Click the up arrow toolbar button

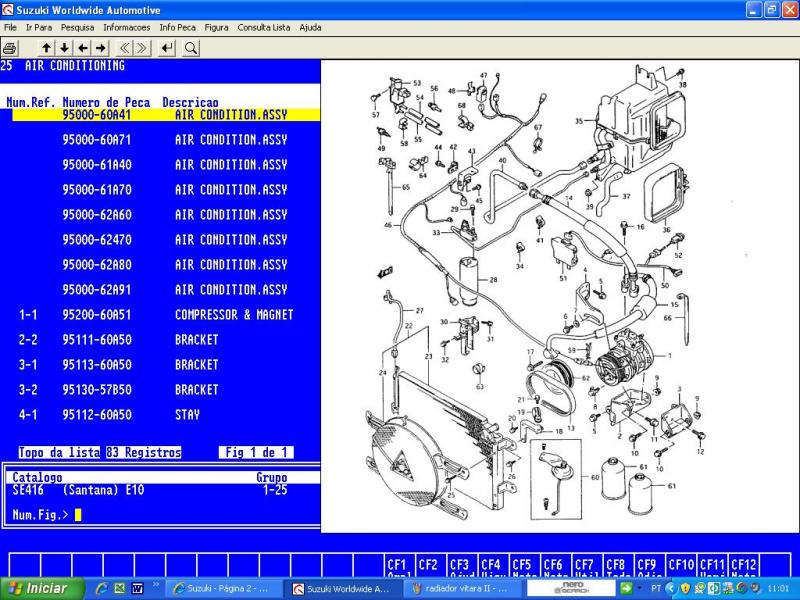pyautogui.click(x=46, y=48)
